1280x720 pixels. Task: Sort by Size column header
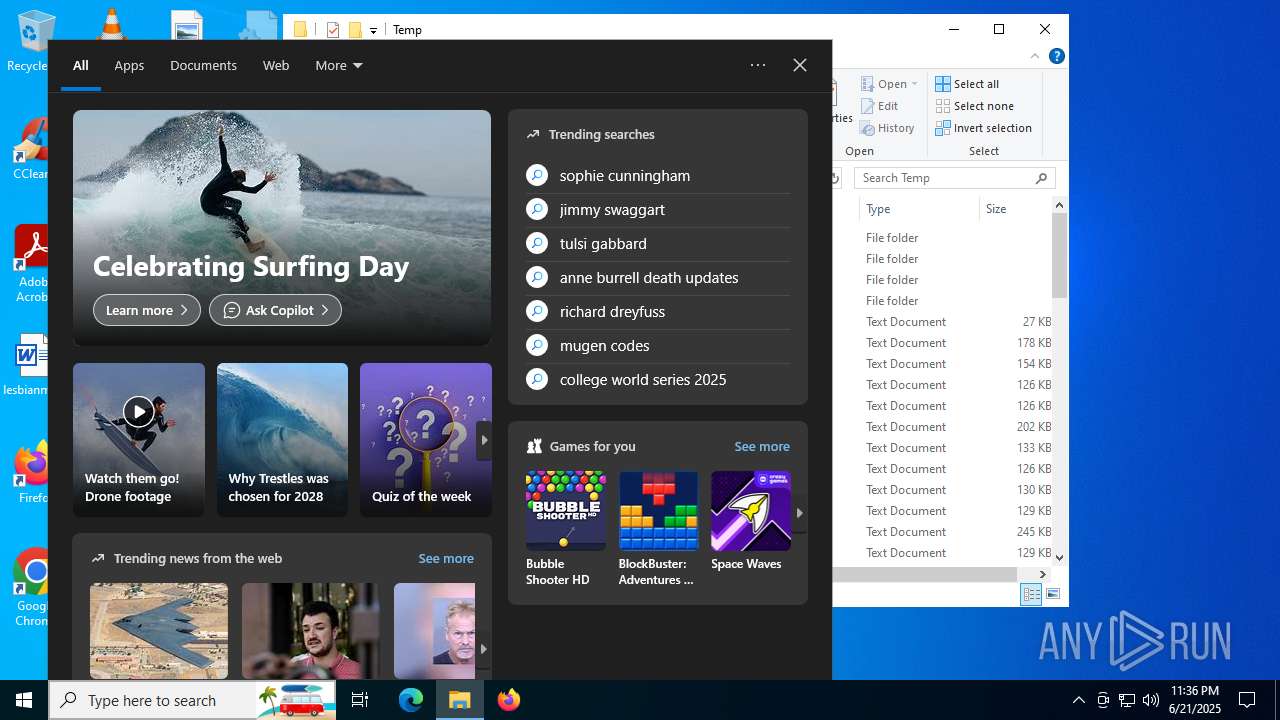point(1014,209)
